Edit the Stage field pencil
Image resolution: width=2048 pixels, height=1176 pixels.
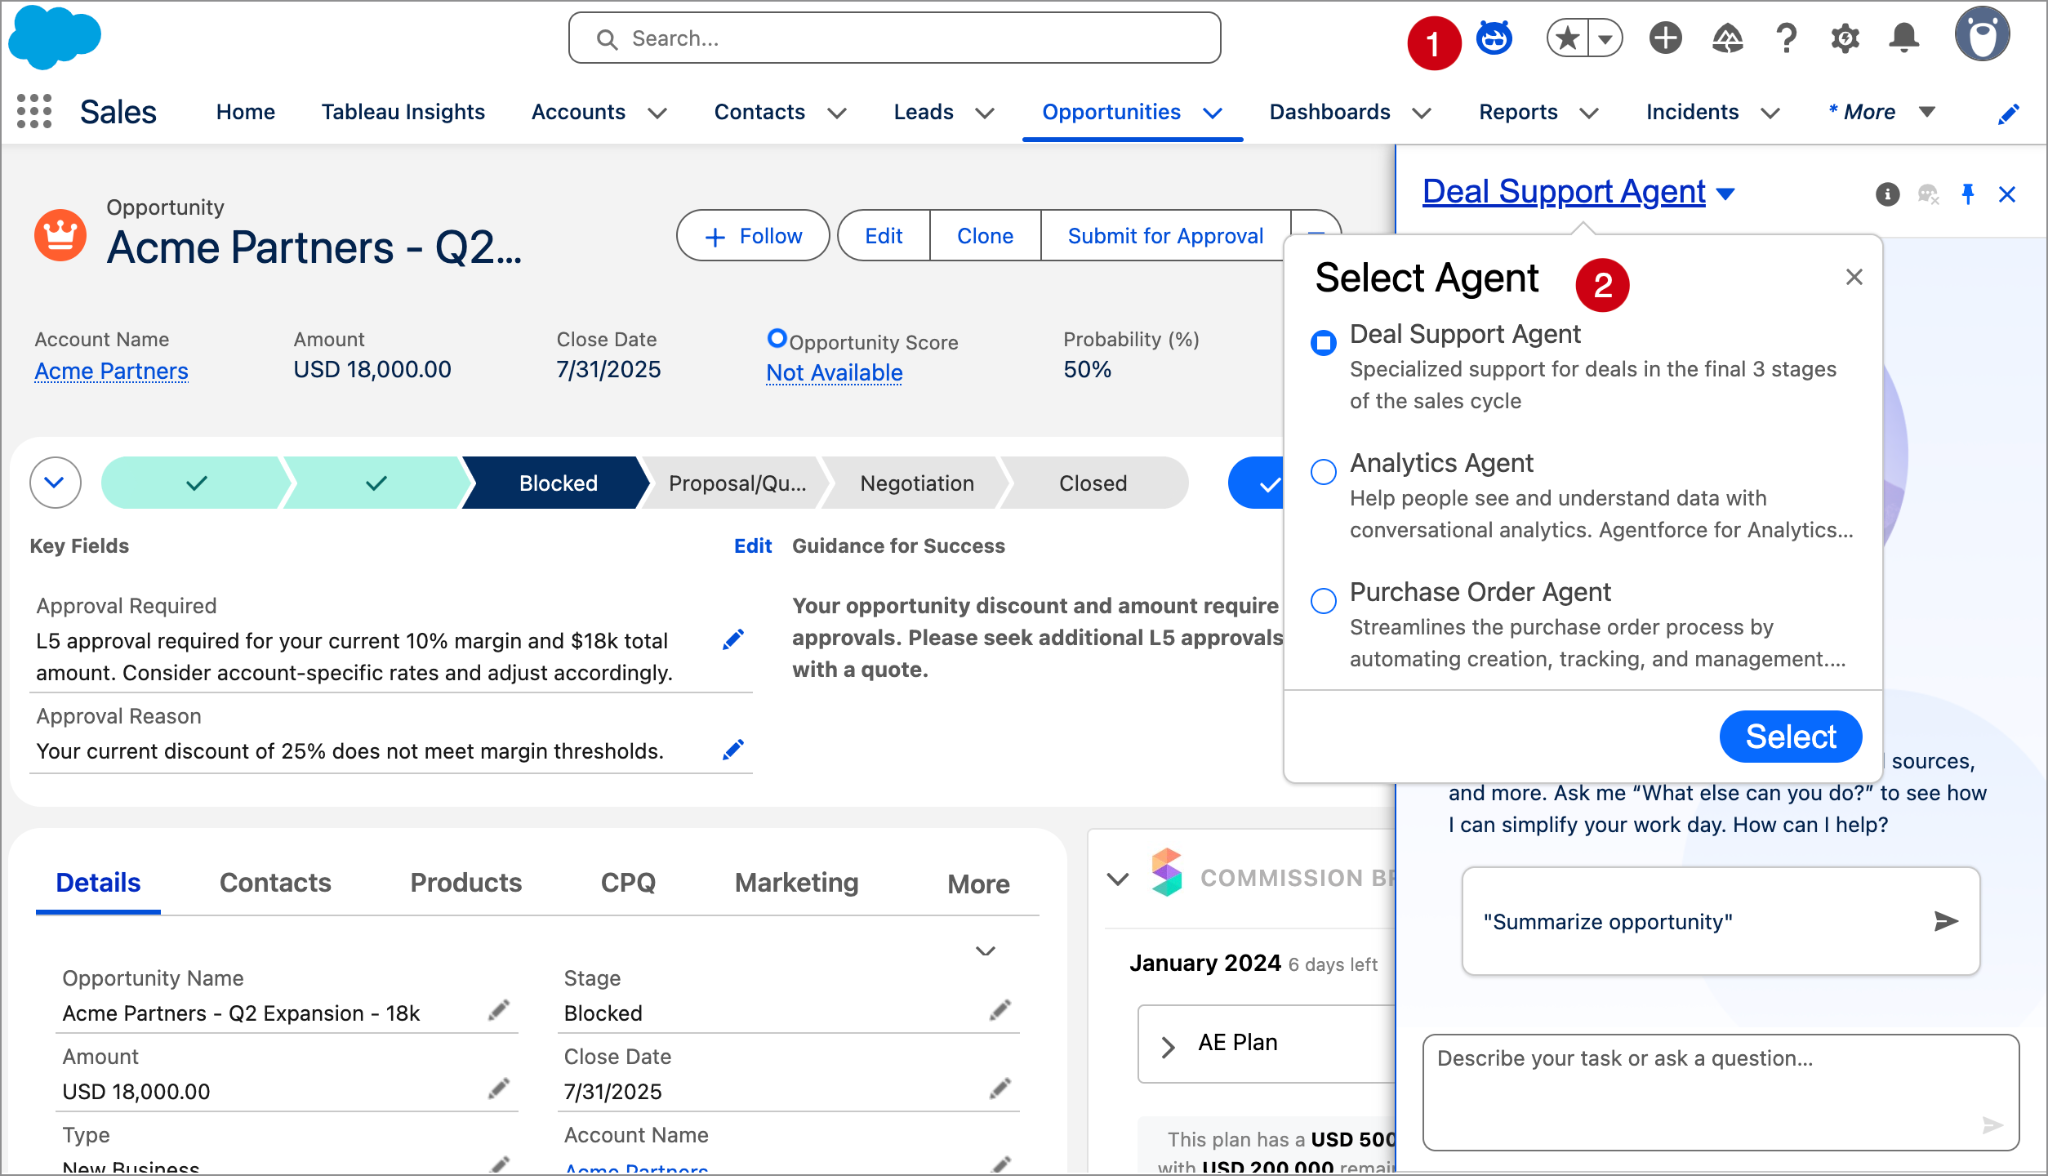coord(1000,1011)
